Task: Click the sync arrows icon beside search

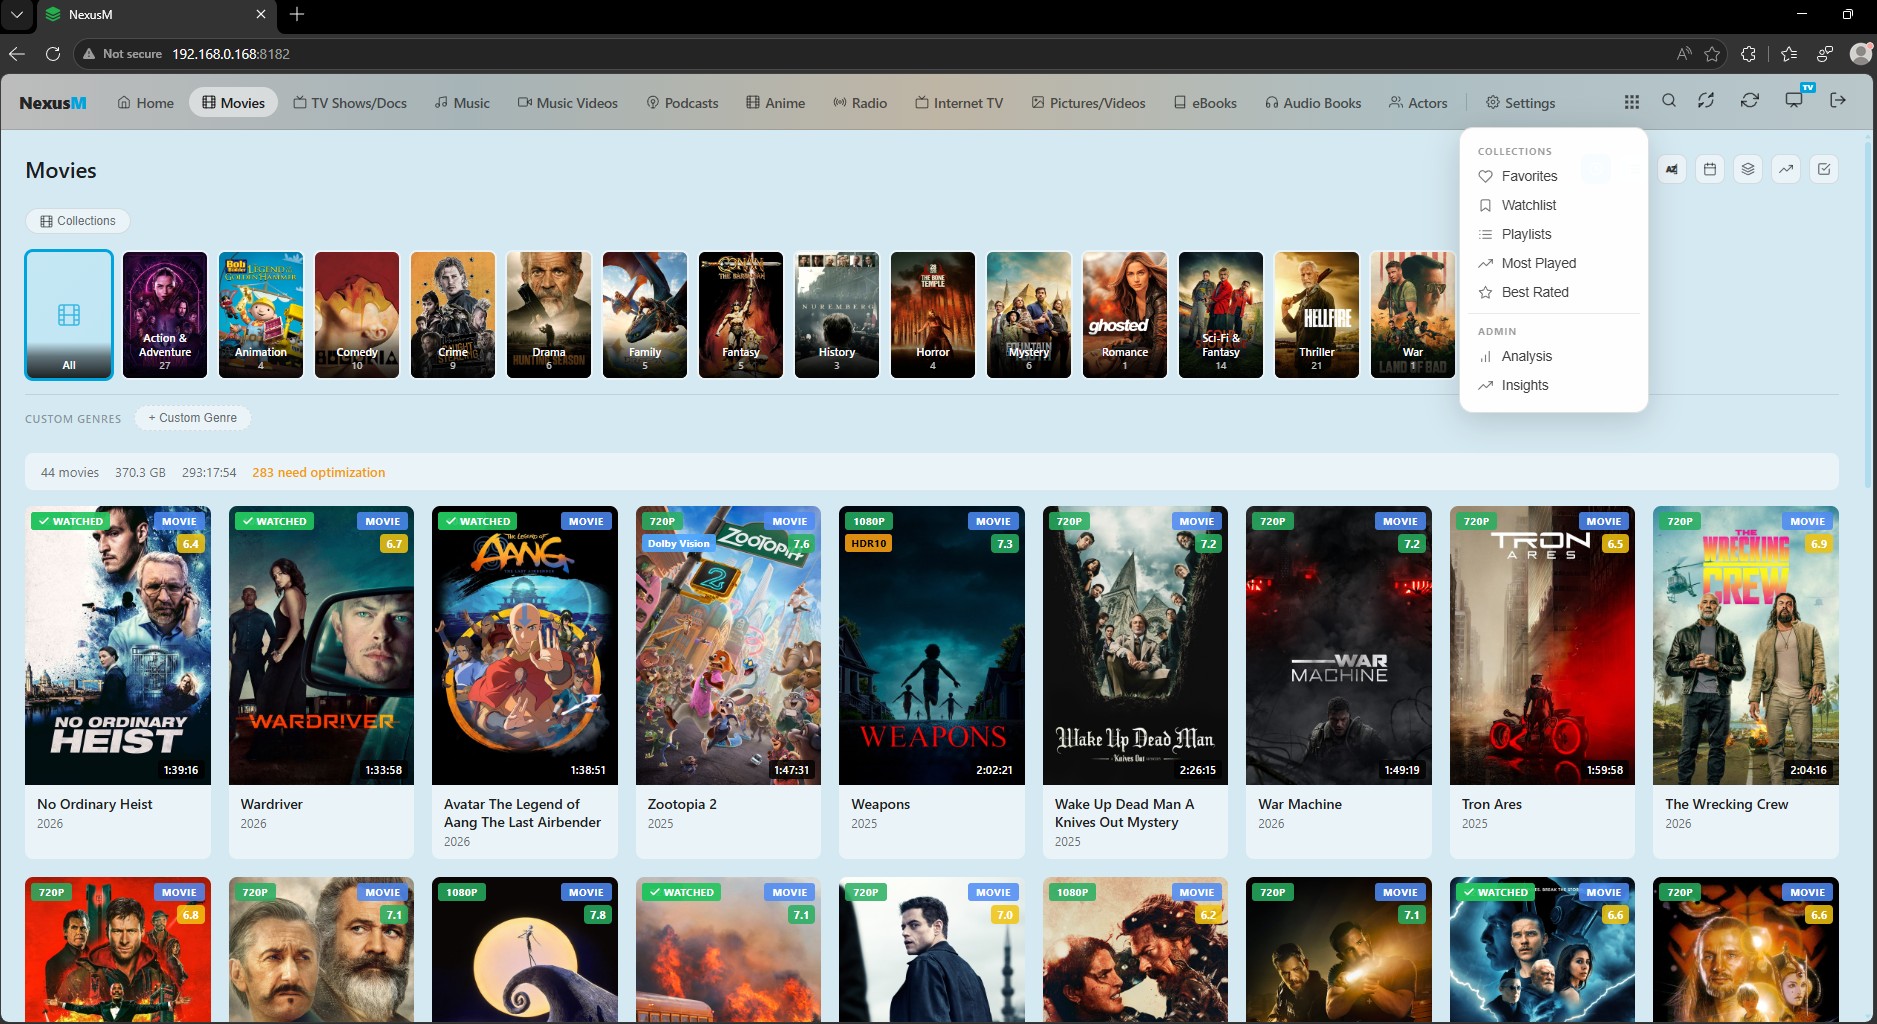Action: click(x=1706, y=101)
